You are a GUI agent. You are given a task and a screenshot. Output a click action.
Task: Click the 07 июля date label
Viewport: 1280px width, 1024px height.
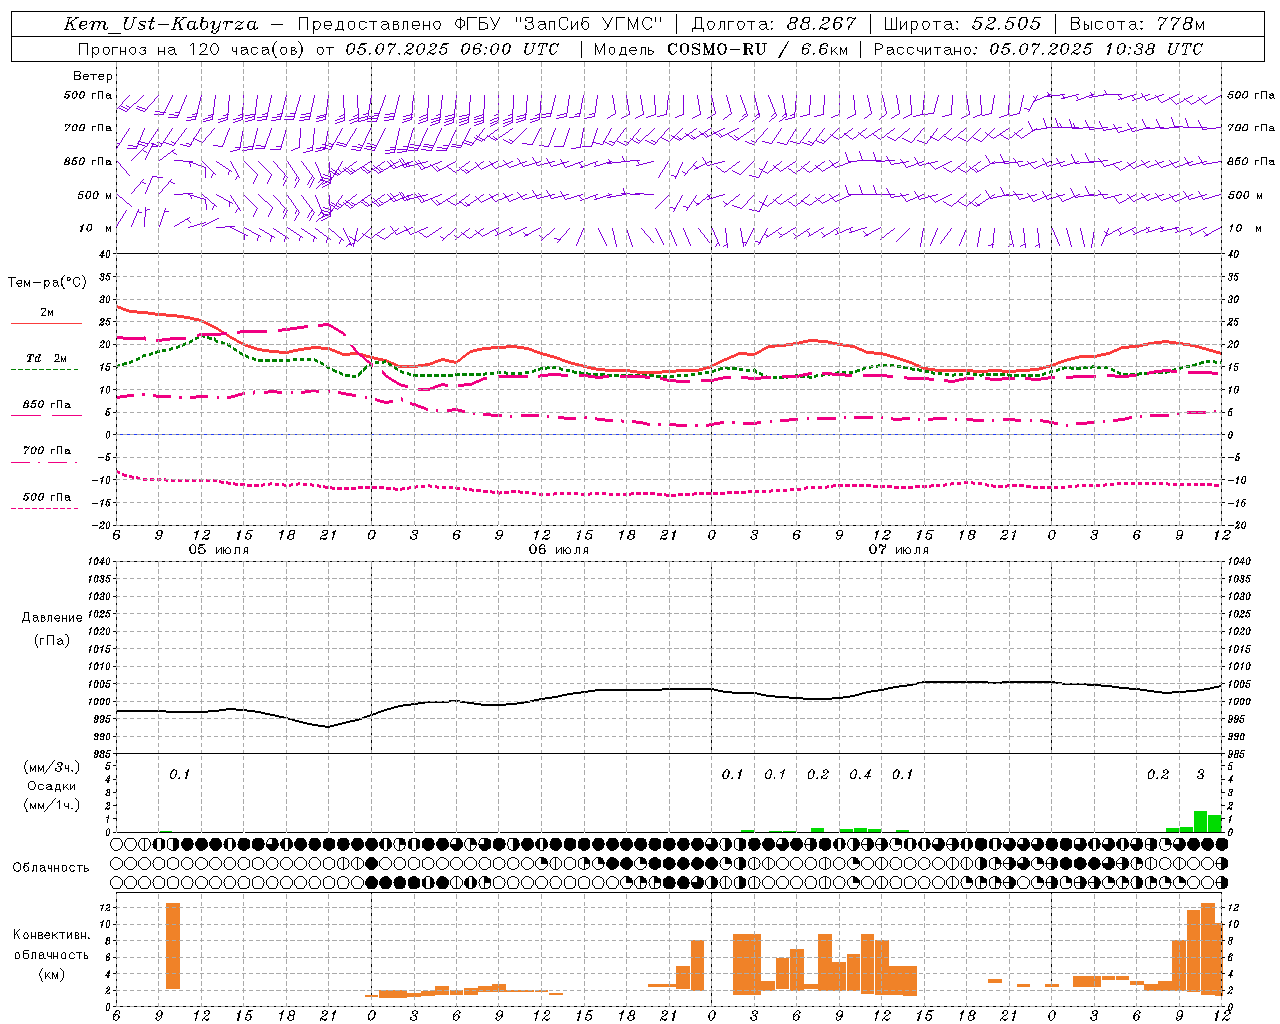(899, 550)
